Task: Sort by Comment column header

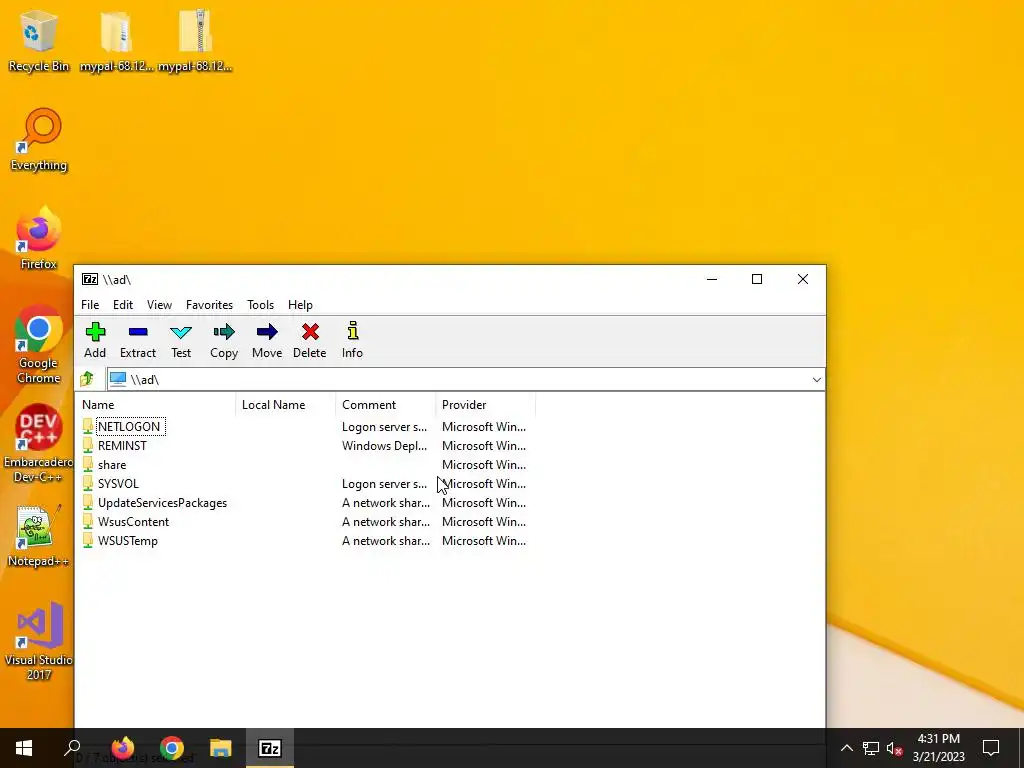Action: (385, 405)
